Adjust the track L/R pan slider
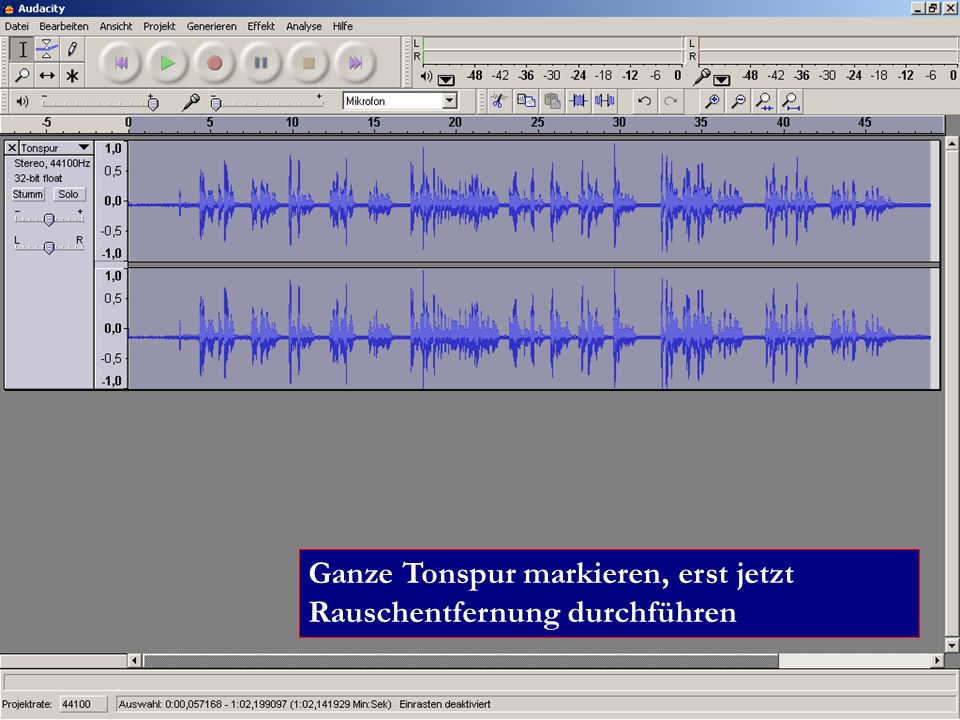The image size is (960, 720). click(49, 246)
